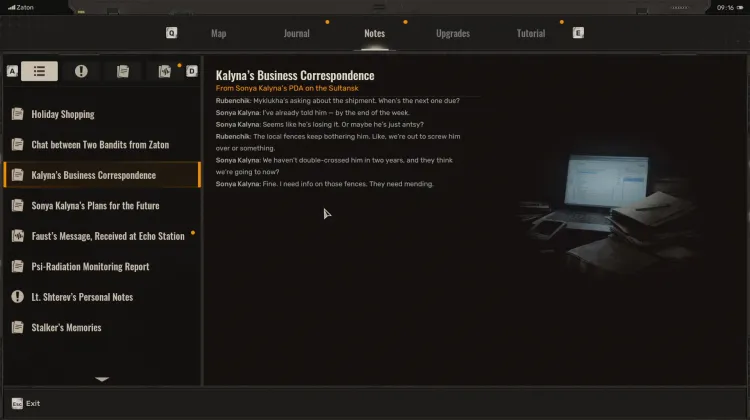Open the Upgrades tab
Image resolution: width=750 pixels, height=420 pixels.
452,33
